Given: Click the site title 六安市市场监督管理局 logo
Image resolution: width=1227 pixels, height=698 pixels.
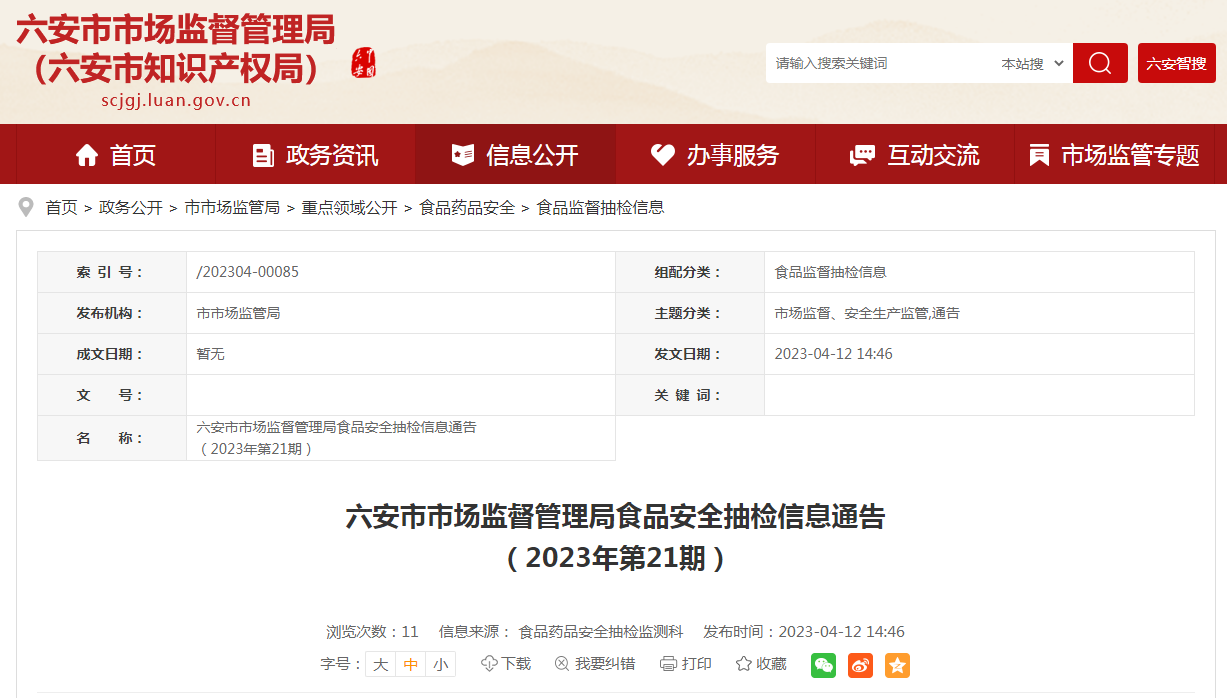Looking at the screenshot, I should click(x=176, y=49).
